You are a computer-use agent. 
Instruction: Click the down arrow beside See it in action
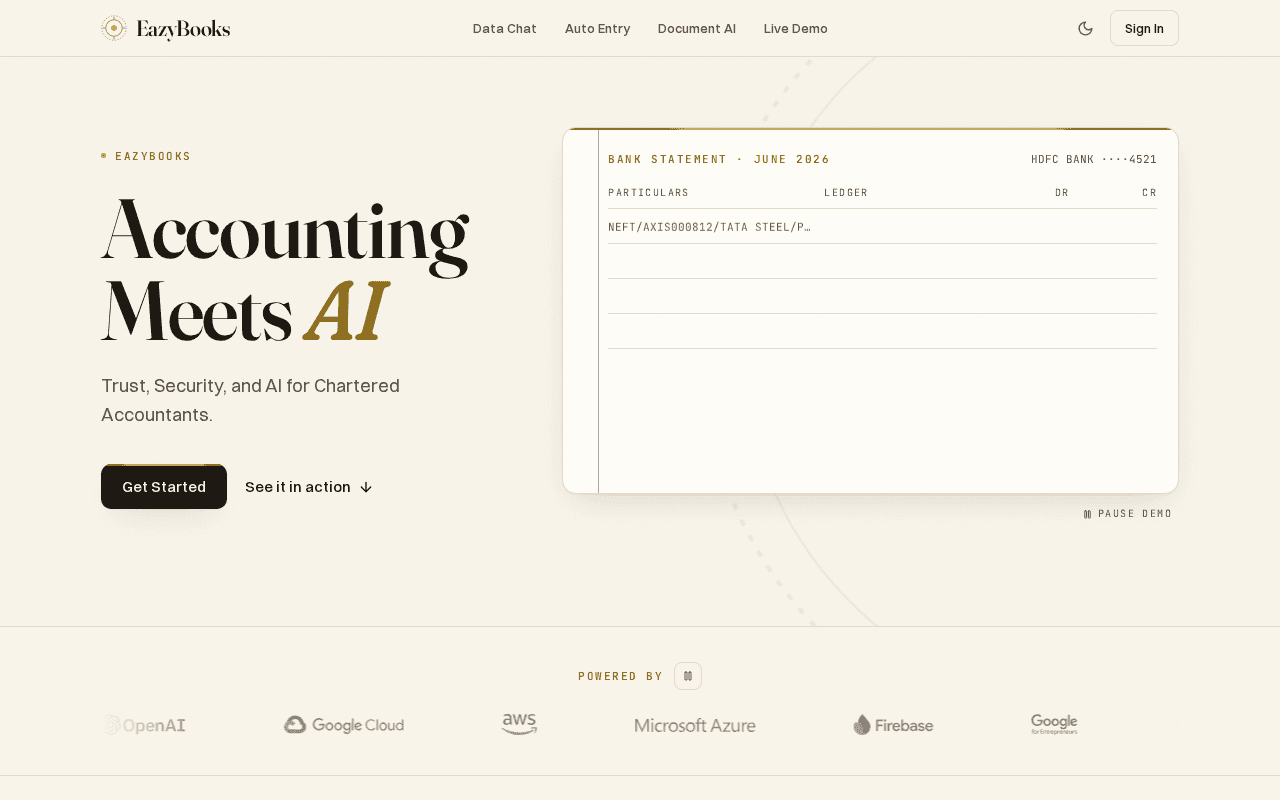pyautogui.click(x=366, y=487)
